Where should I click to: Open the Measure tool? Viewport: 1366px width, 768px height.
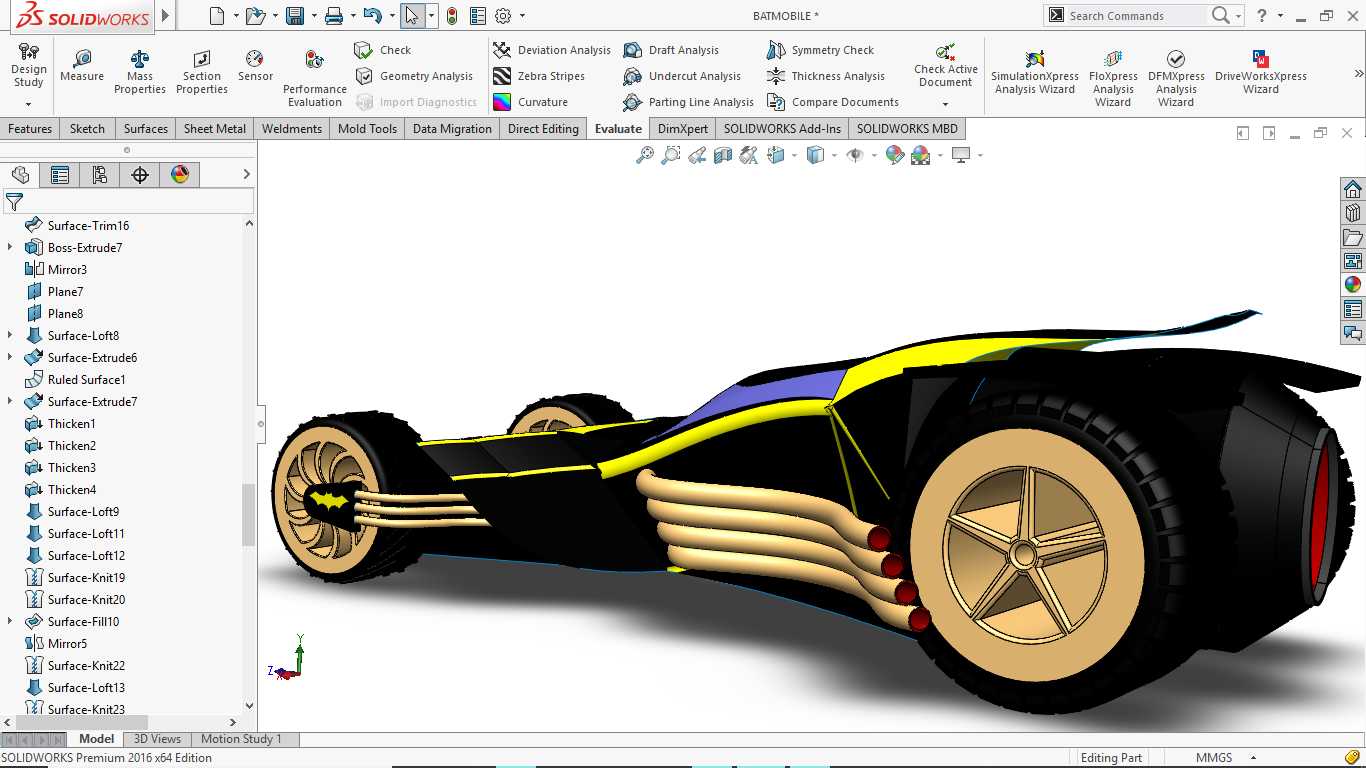click(x=82, y=66)
